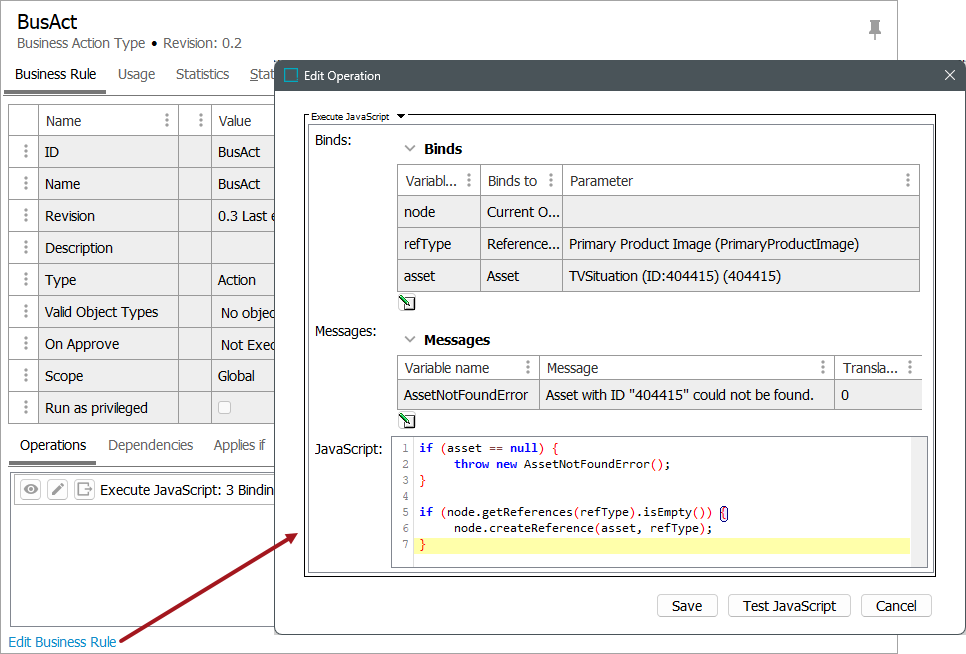This screenshot has width=966, height=654.
Task: Click the pencil edit icon for the operation
Action: pyautogui.click(x=58, y=490)
